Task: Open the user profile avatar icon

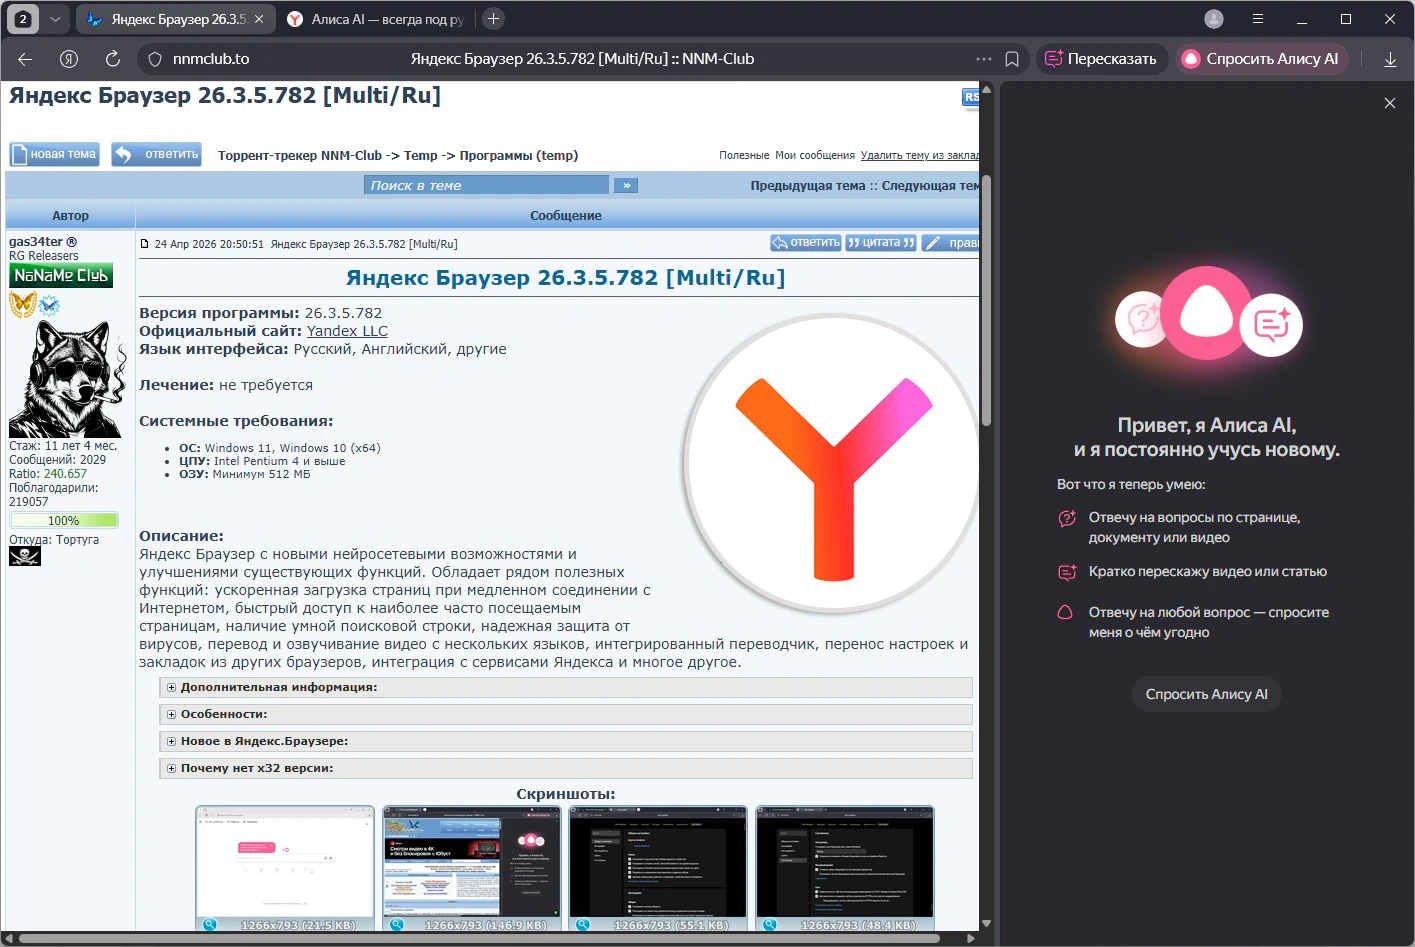Action: [x=1214, y=18]
